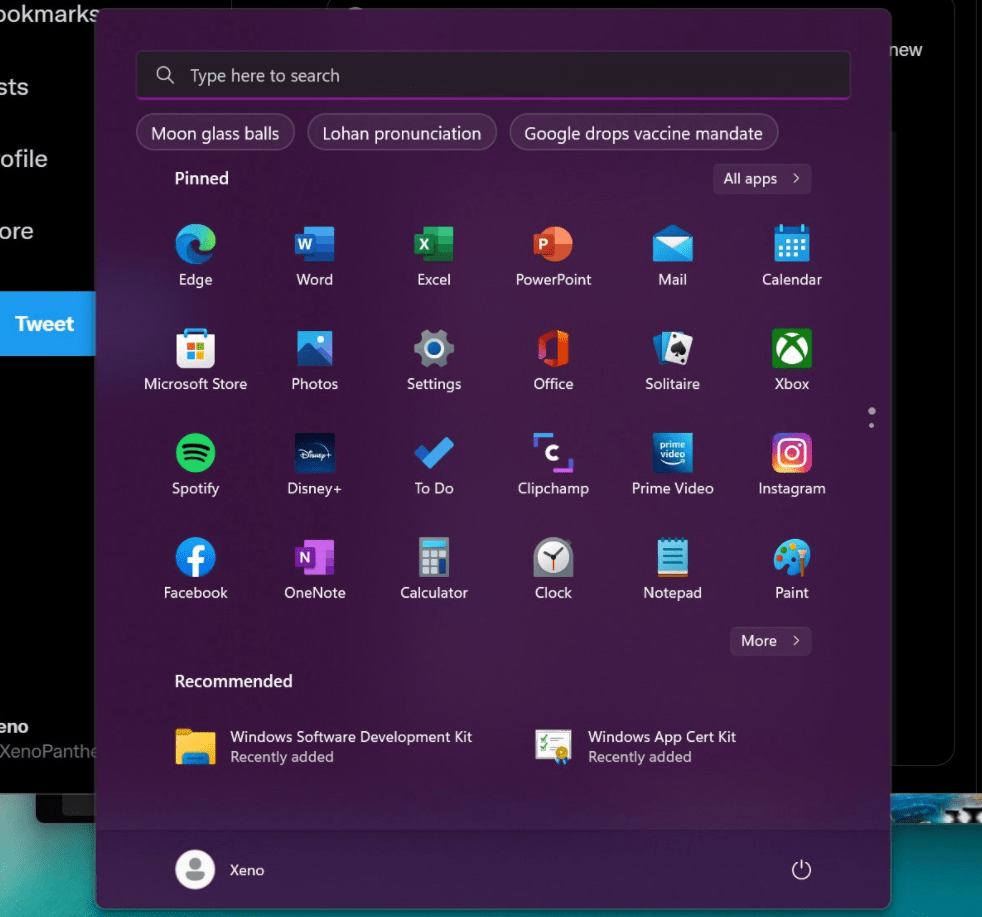
Task: Expand the All apps list
Action: coord(761,178)
